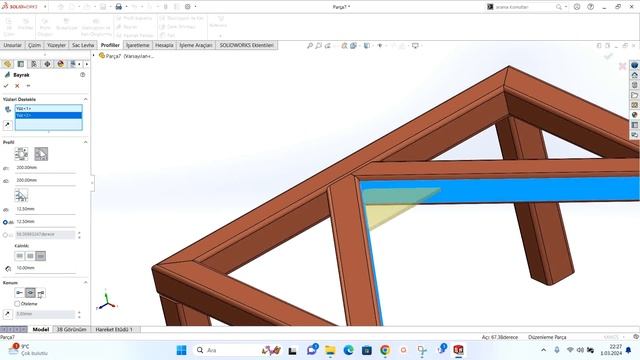This screenshot has height=360, width=640.
Task: Open the 3B Görünüm bottom tab
Action: pos(71,329)
